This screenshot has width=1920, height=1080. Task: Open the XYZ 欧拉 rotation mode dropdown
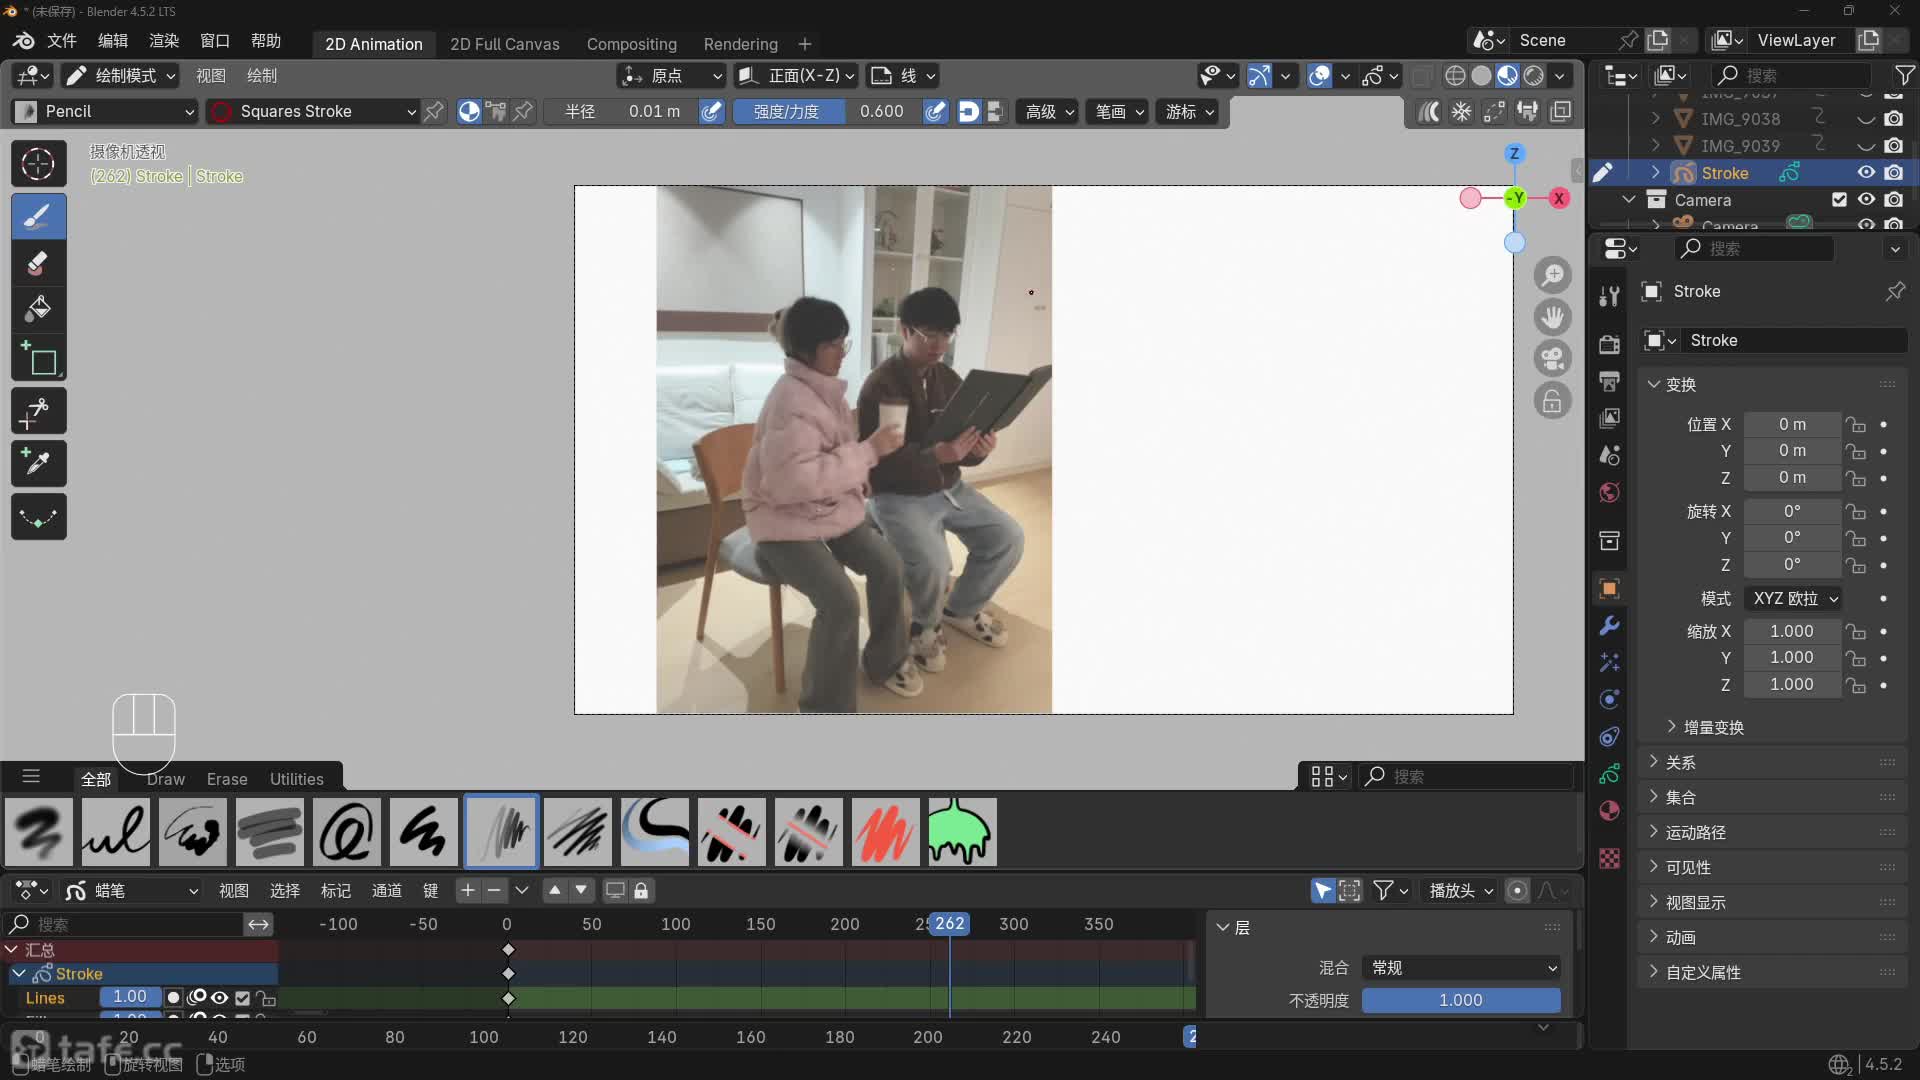click(1794, 598)
